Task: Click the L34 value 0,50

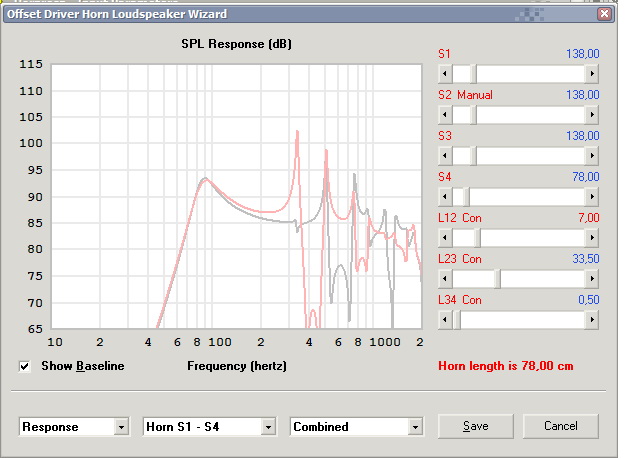Action: (x=589, y=300)
